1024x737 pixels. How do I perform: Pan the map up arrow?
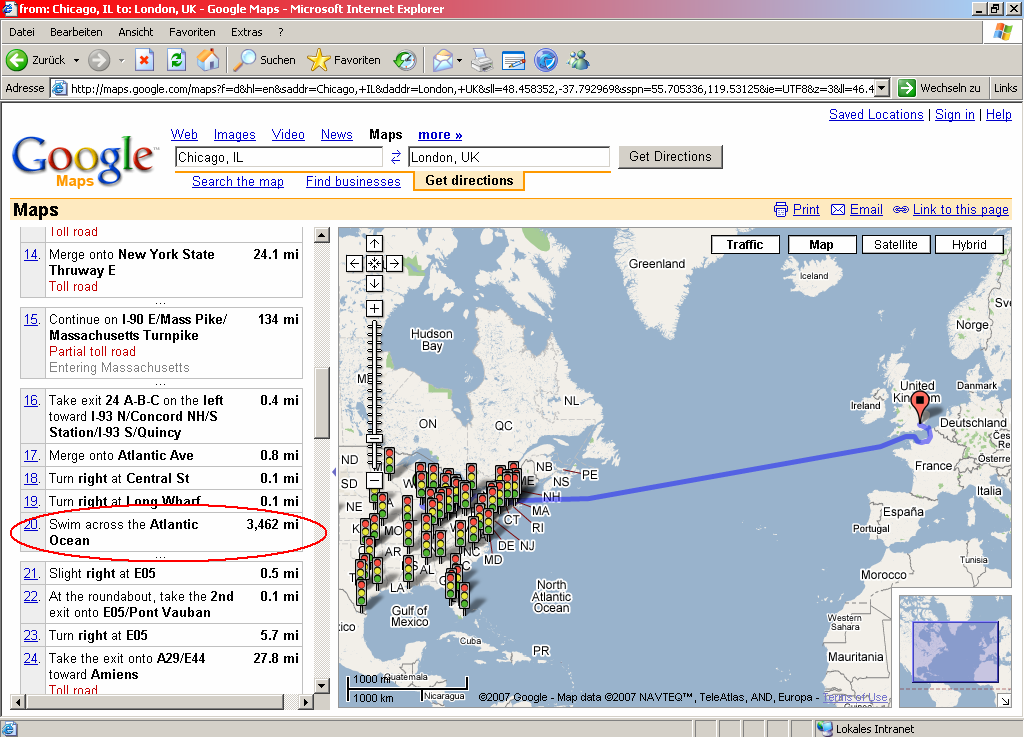(x=374, y=243)
